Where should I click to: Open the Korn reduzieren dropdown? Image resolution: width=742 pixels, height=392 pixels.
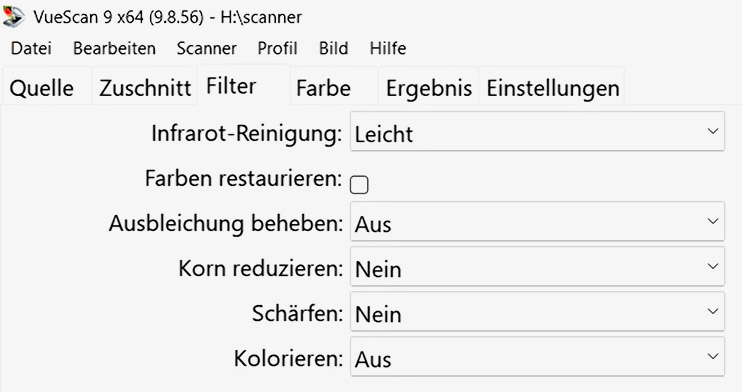coord(537,267)
